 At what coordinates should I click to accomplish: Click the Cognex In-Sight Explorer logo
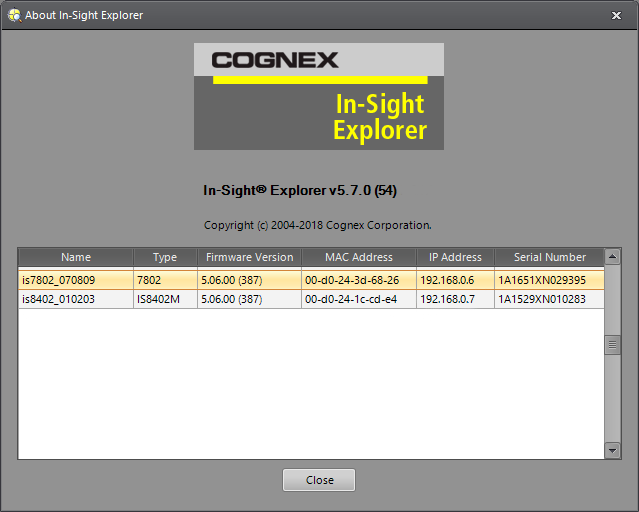point(318,96)
